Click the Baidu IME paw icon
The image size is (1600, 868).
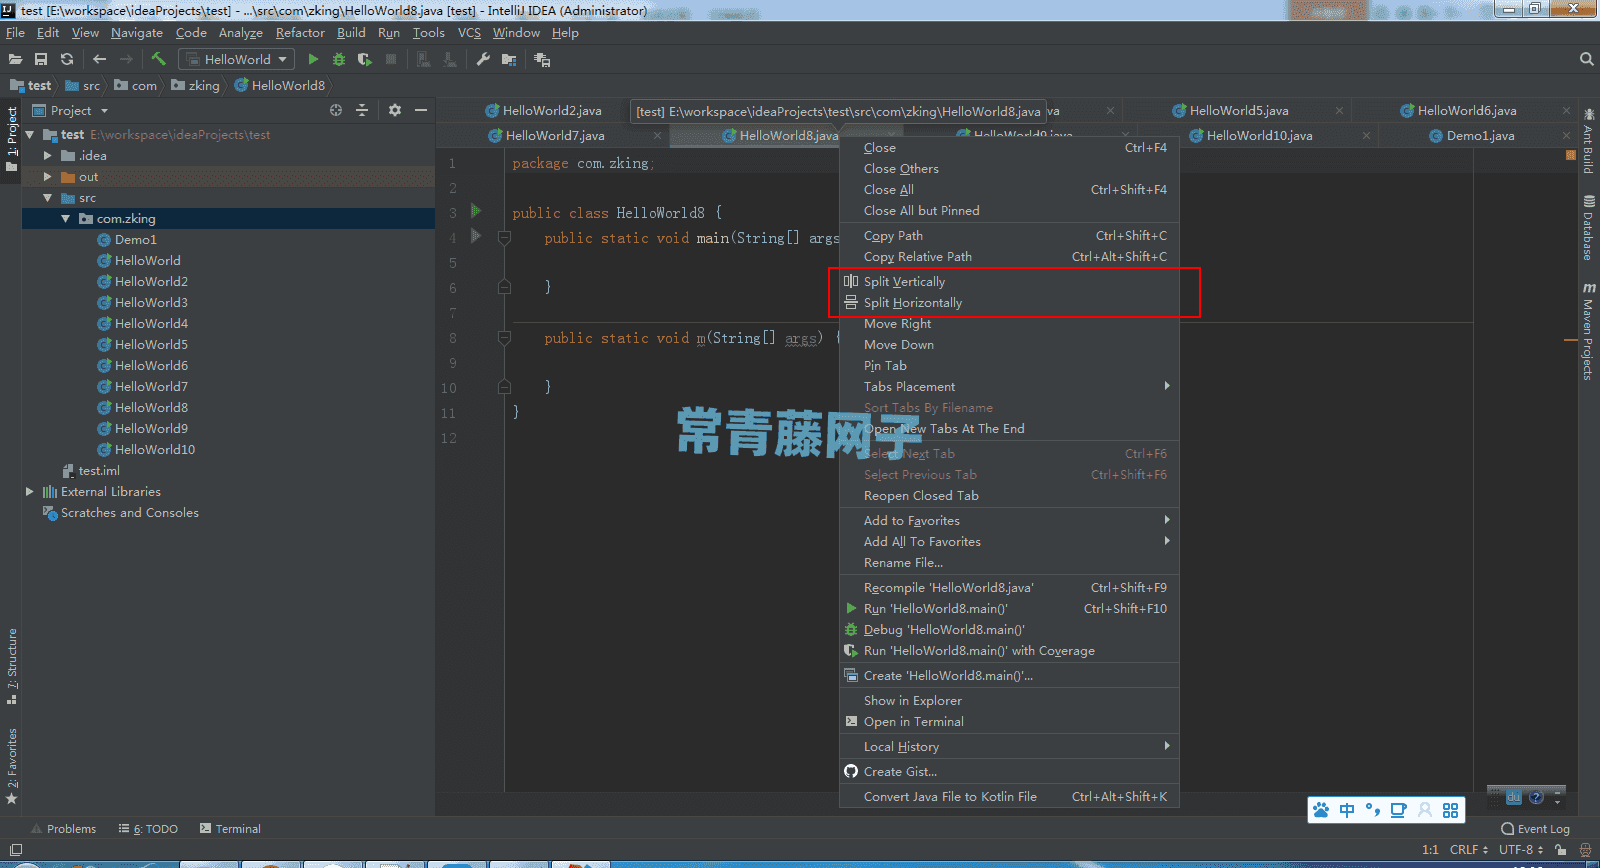pos(1321,810)
